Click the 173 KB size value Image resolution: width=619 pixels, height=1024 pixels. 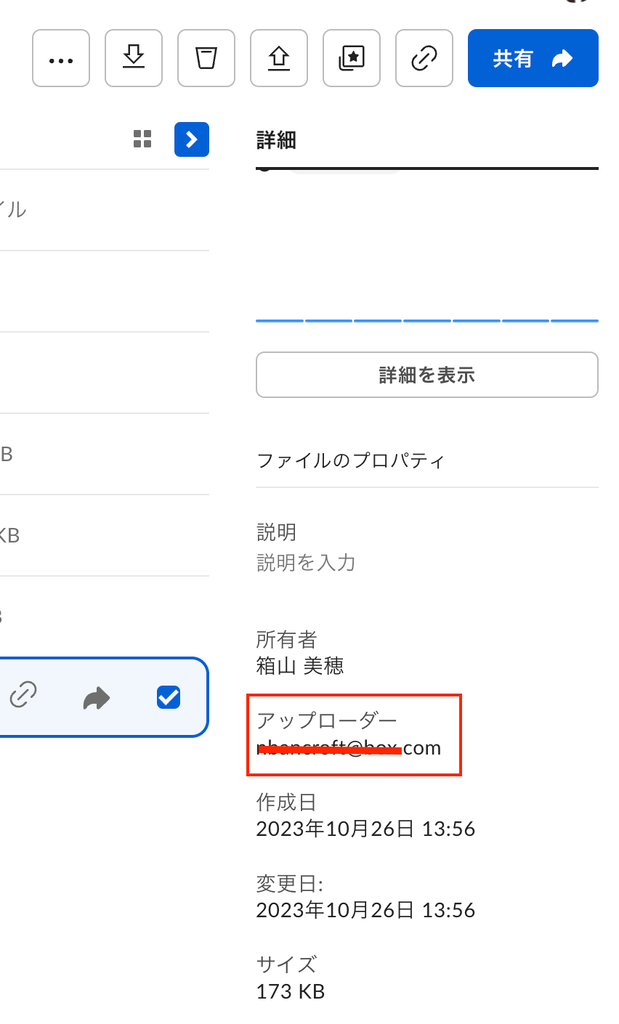pyautogui.click(x=290, y=991)
